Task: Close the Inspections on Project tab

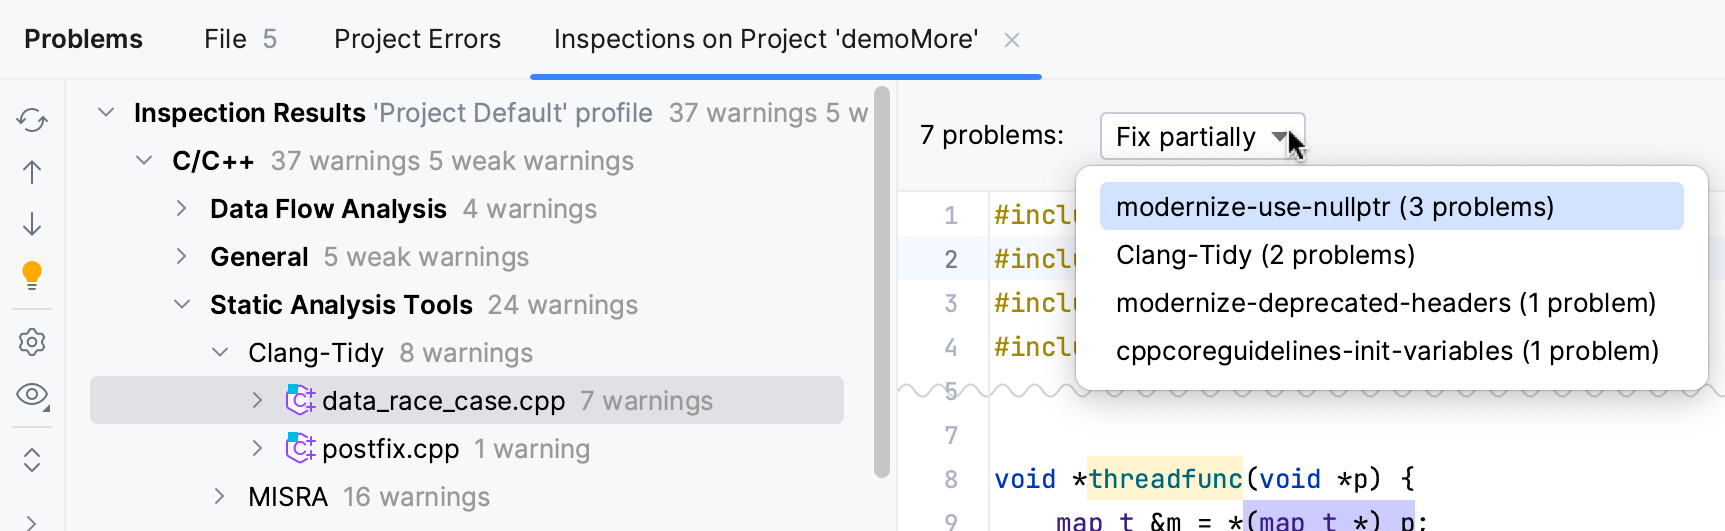Action: point(1012,40)
